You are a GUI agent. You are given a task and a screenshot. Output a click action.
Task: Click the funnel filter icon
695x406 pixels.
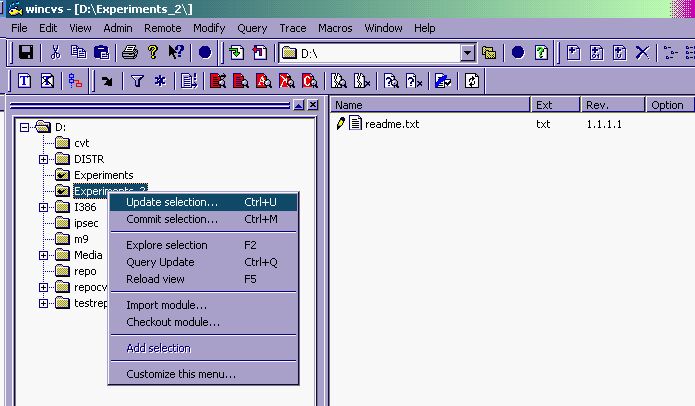tap(137, 81)
